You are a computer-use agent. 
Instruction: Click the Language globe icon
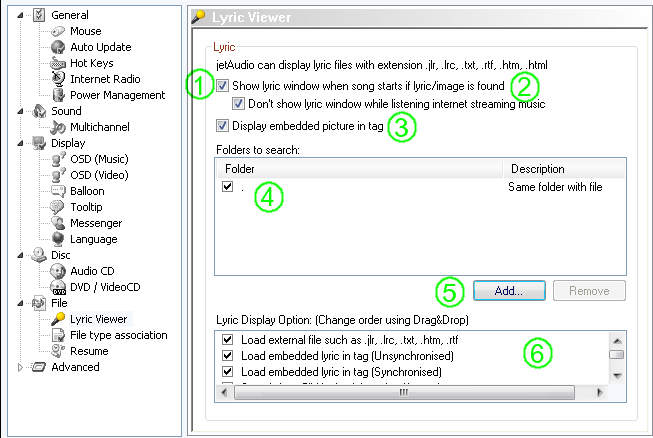(58, 239)
